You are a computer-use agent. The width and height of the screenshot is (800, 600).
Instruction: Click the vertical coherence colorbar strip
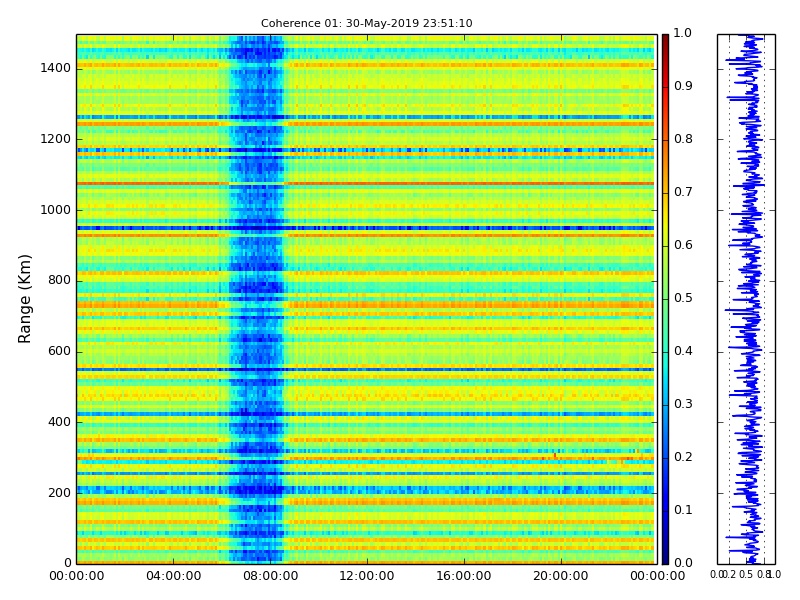coord(665,299)
